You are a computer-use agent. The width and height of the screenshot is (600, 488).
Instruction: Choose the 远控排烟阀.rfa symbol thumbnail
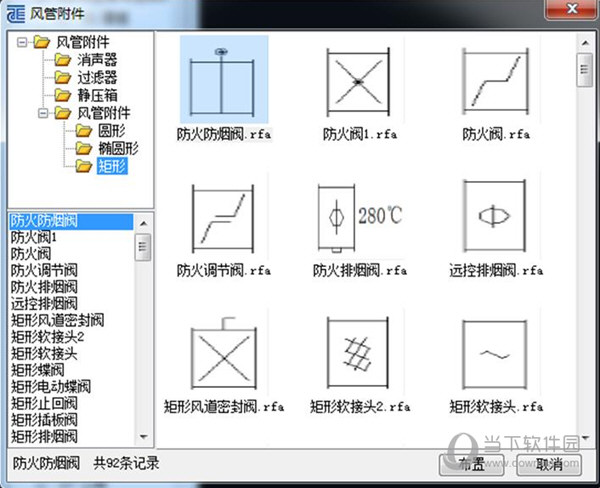495,216
